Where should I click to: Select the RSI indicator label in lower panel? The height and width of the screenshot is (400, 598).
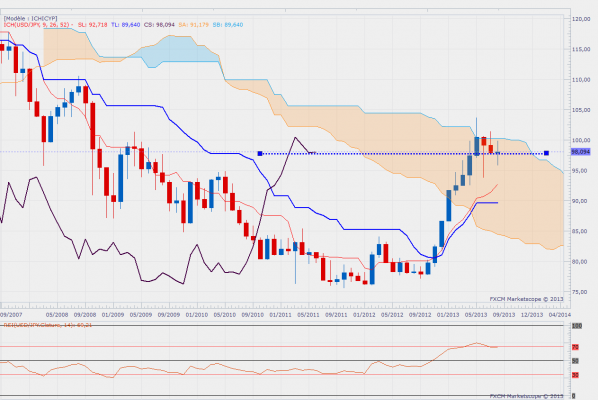(48, 325)
